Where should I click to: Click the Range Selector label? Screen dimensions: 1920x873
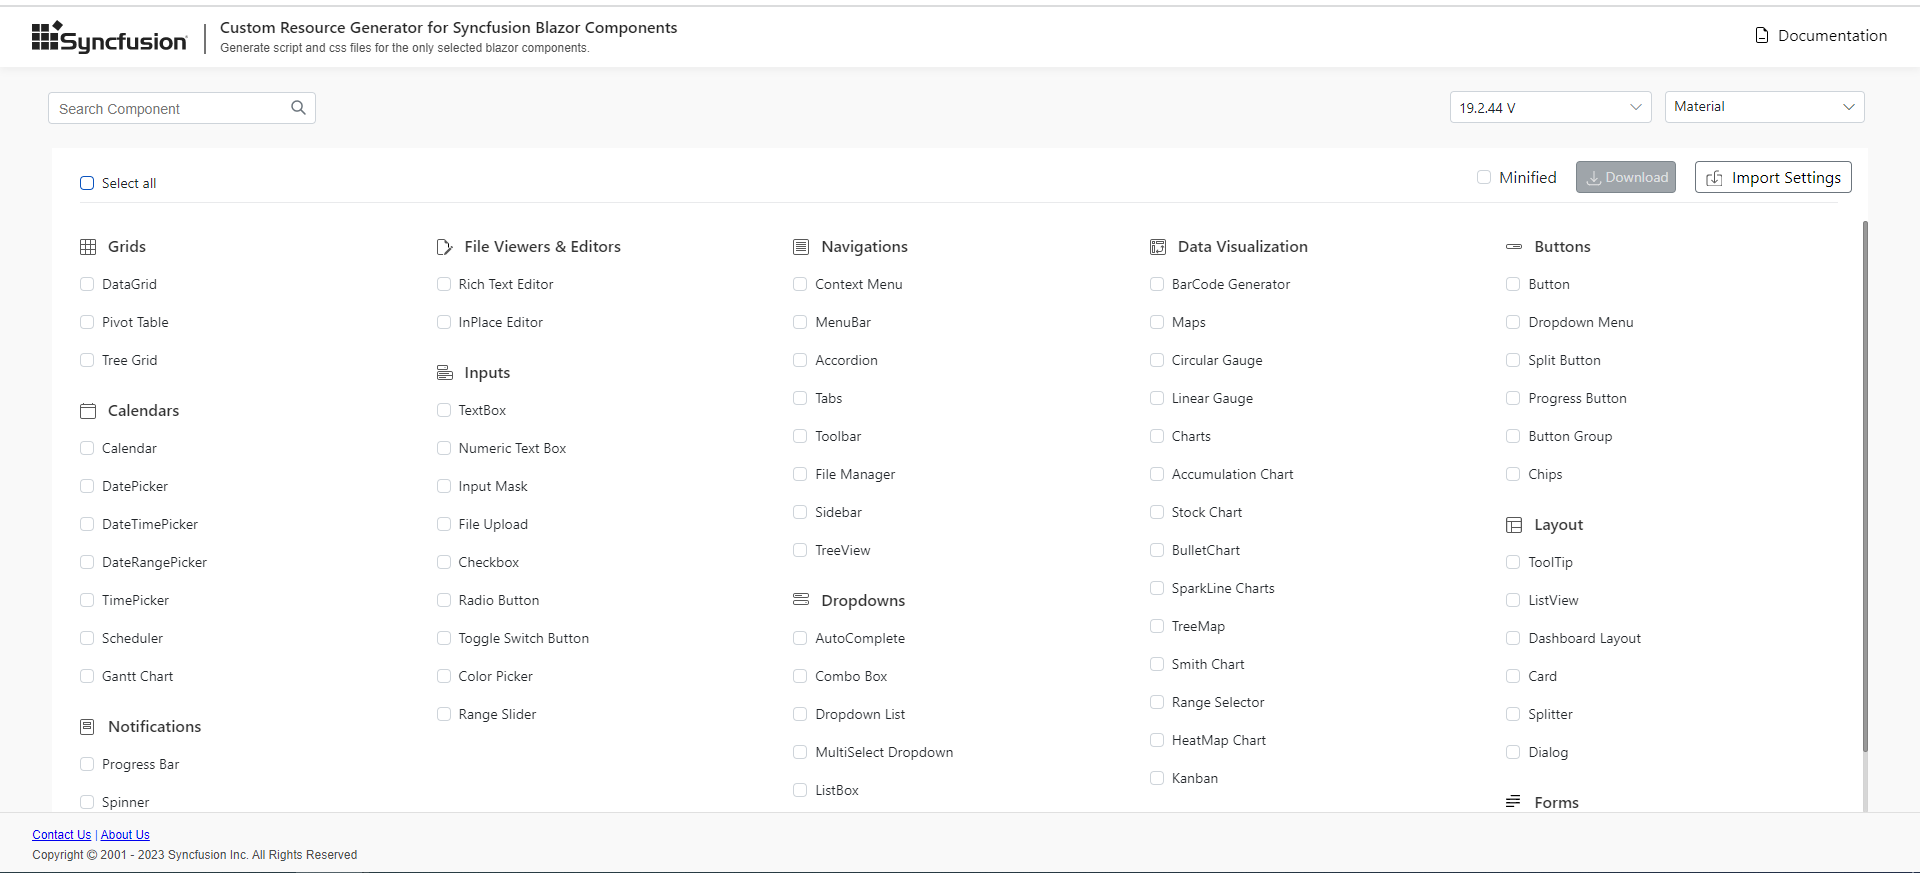(x=1218, y=702)
